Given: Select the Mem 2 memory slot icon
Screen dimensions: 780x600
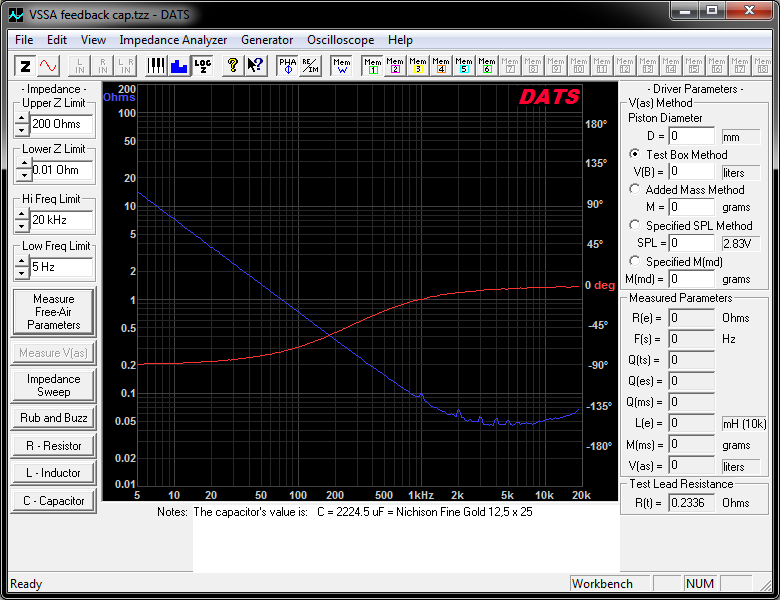Looking at the screenshot, I should point(395,65).
